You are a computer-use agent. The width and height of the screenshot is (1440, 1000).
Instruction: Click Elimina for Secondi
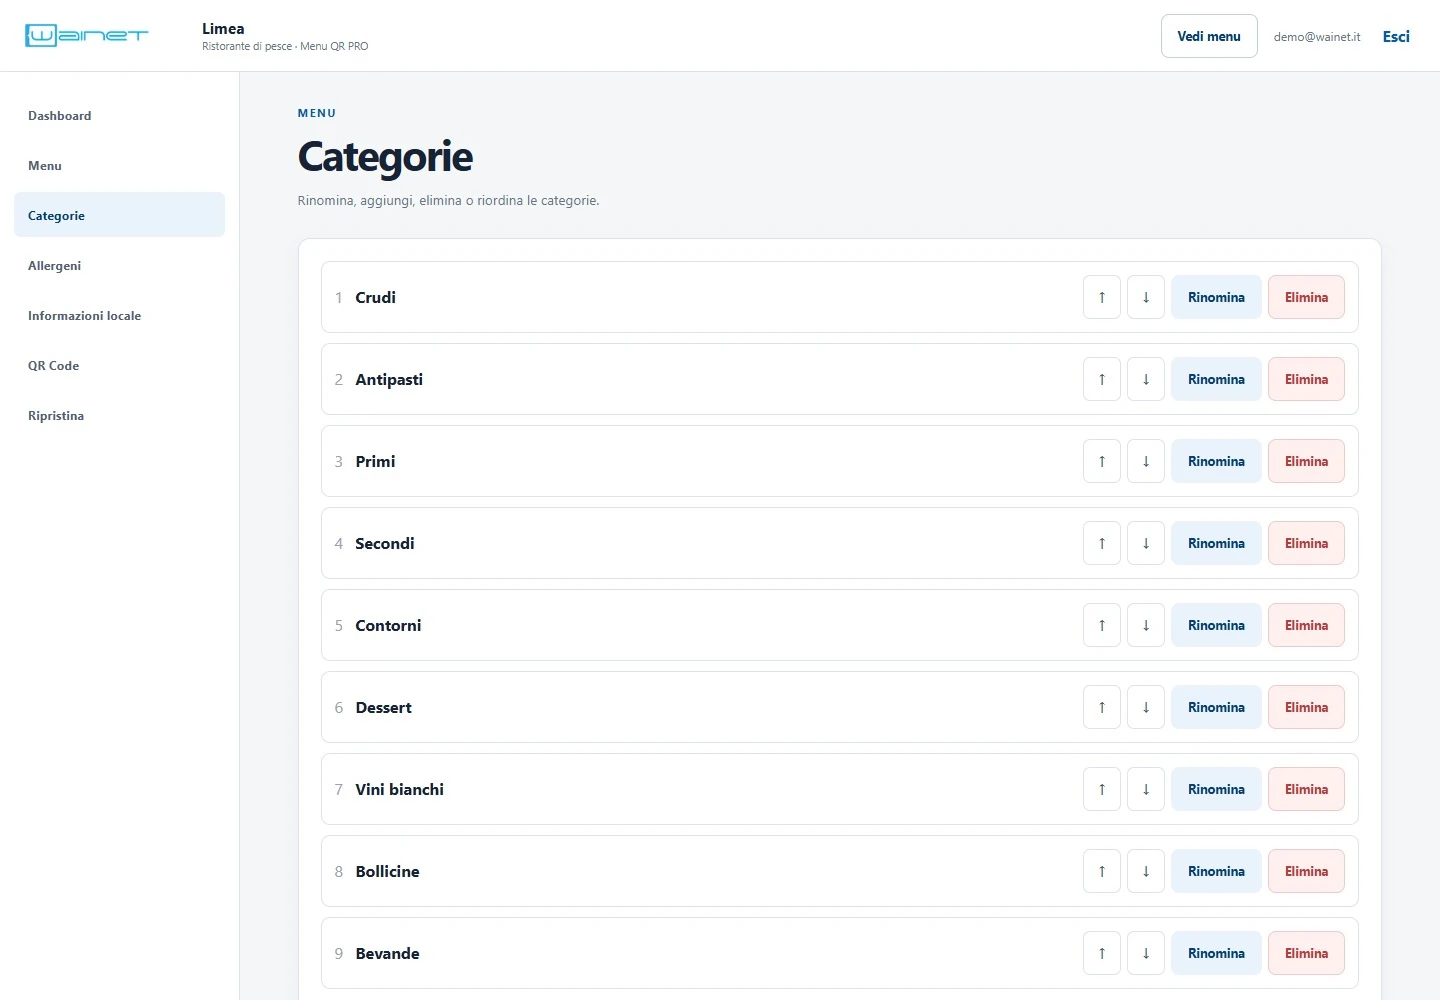click(1306, 543)
